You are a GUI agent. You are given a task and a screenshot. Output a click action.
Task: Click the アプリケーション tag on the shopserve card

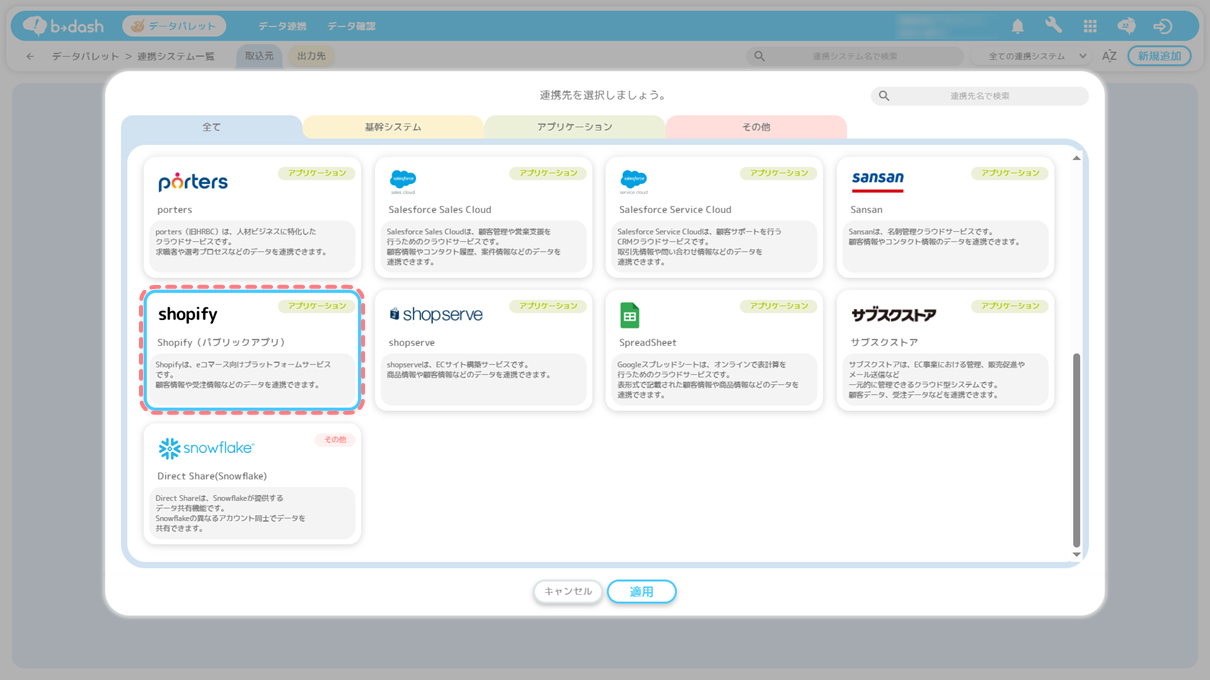point(548,307)
